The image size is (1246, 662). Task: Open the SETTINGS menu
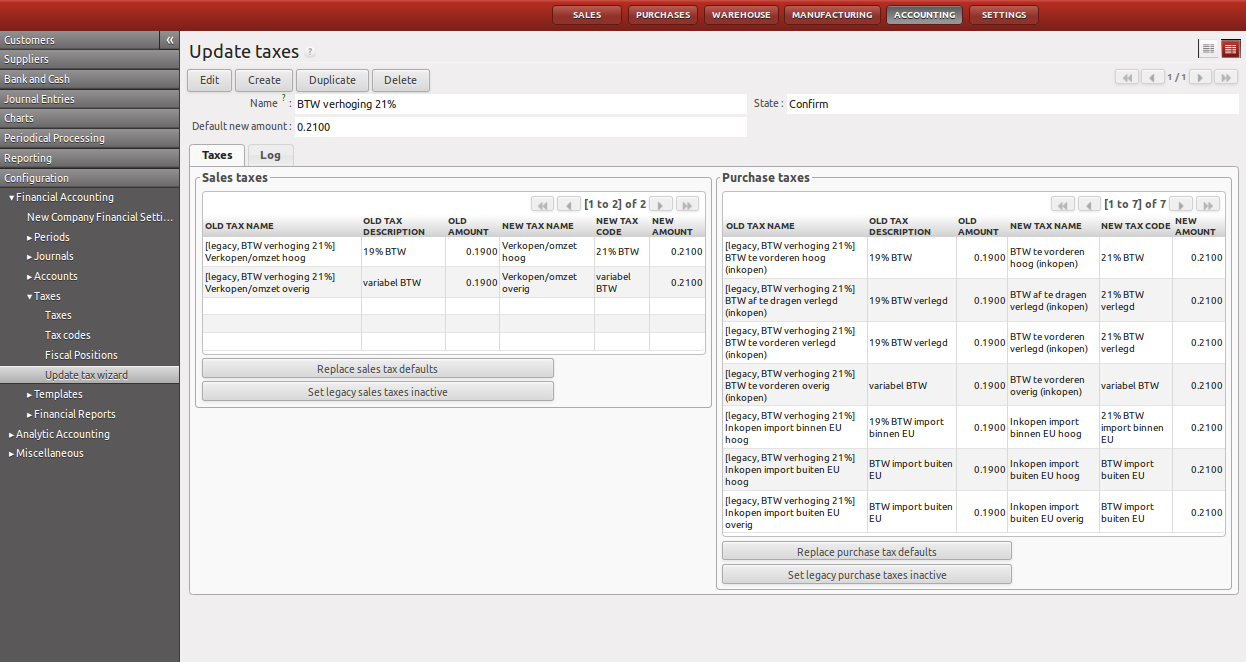pos(1003,14)
